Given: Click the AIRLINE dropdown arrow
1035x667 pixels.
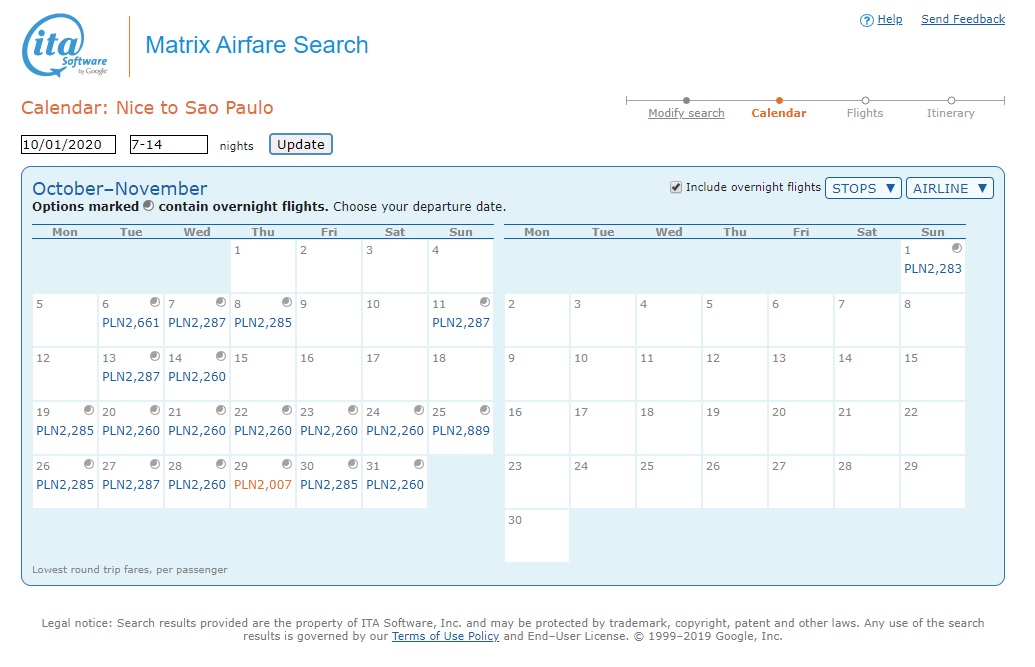Looking at the screenshot, I should pos(982,188).
